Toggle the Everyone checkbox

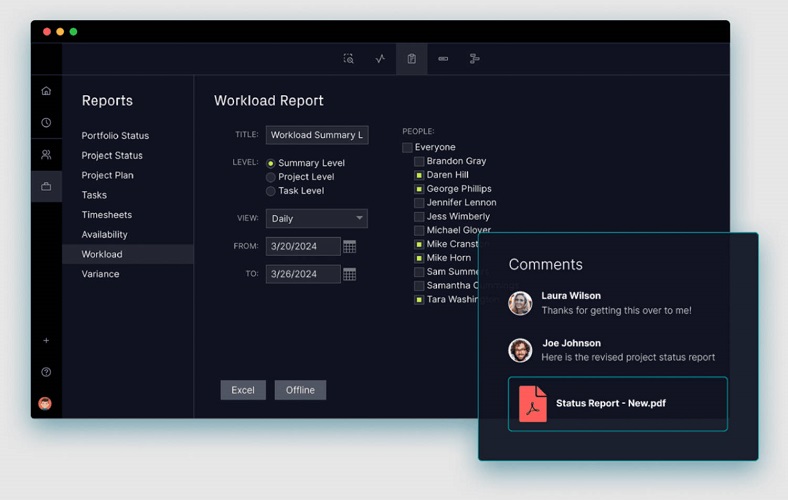pos(408,148)
